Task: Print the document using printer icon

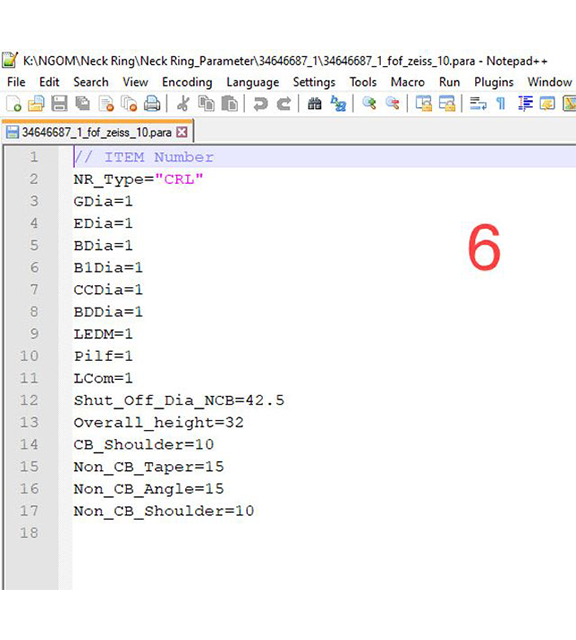Action: tap(152, 104)
